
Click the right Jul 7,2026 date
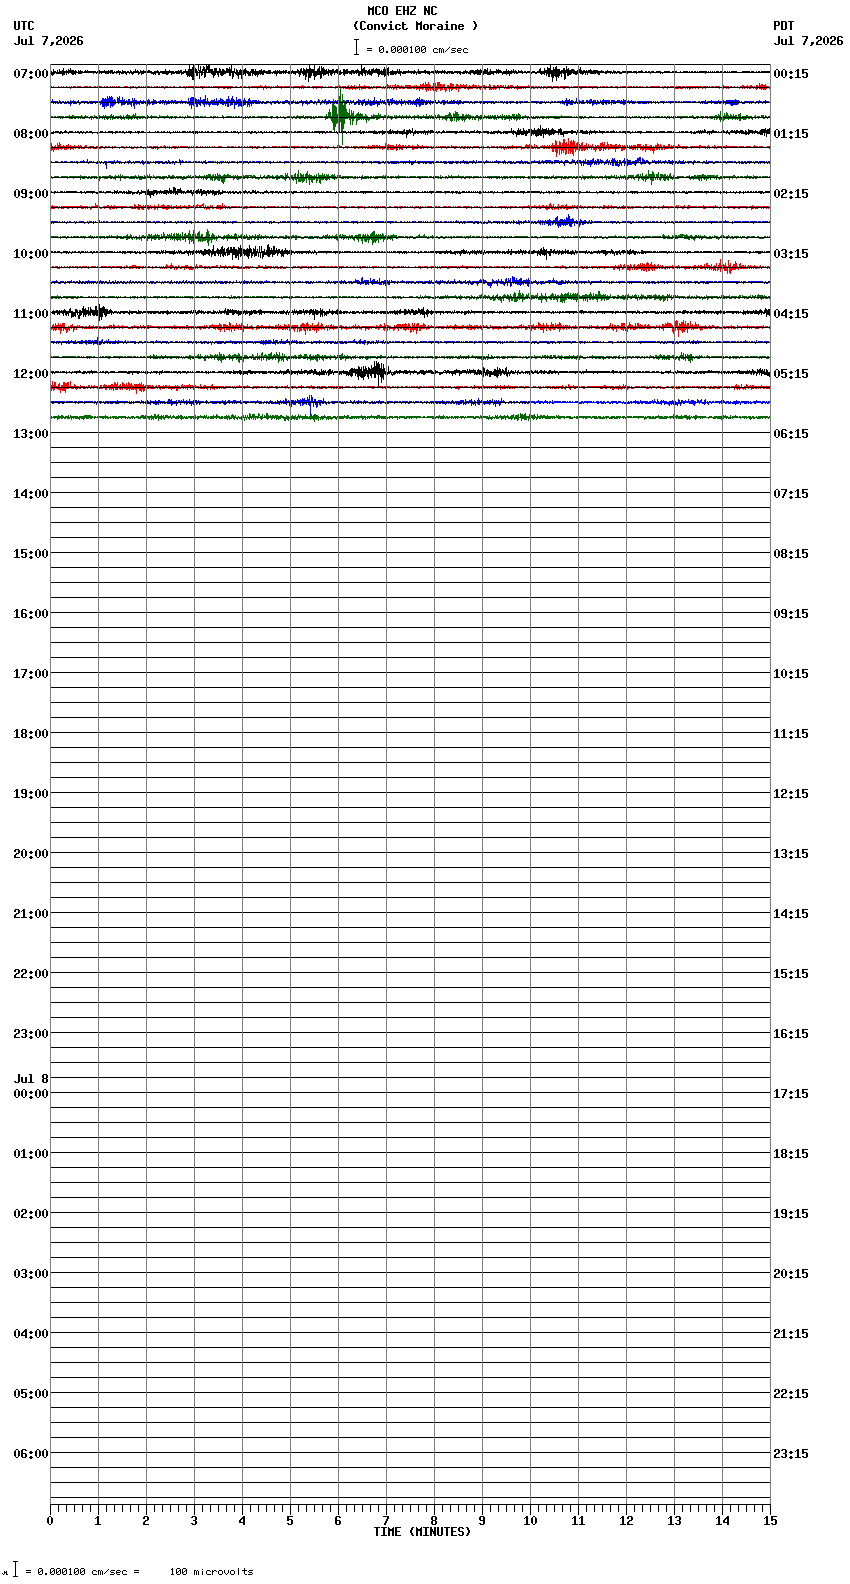[808, 41]
